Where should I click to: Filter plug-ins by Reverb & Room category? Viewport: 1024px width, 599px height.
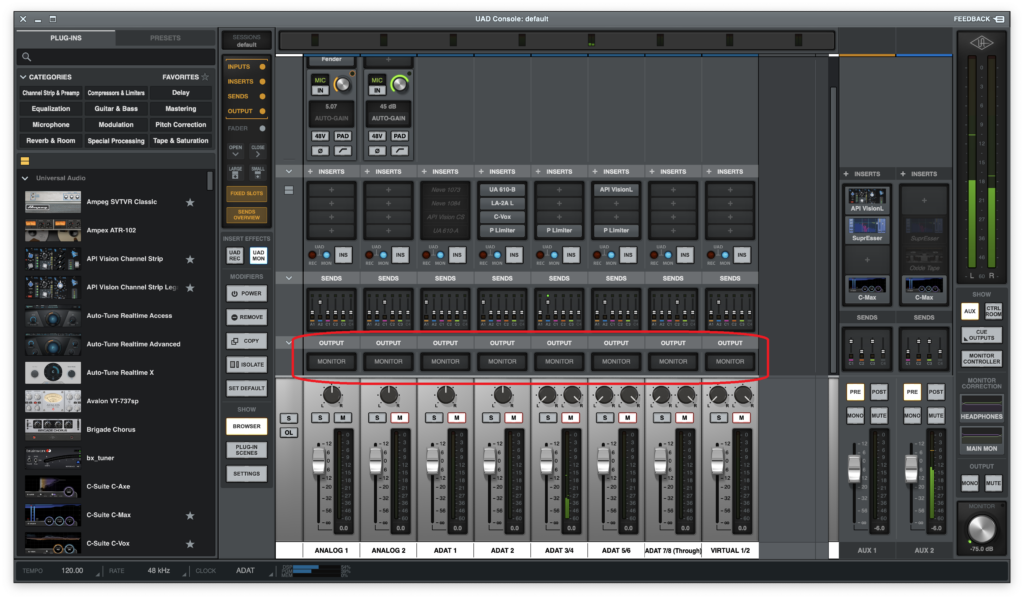tap(50, 140)
